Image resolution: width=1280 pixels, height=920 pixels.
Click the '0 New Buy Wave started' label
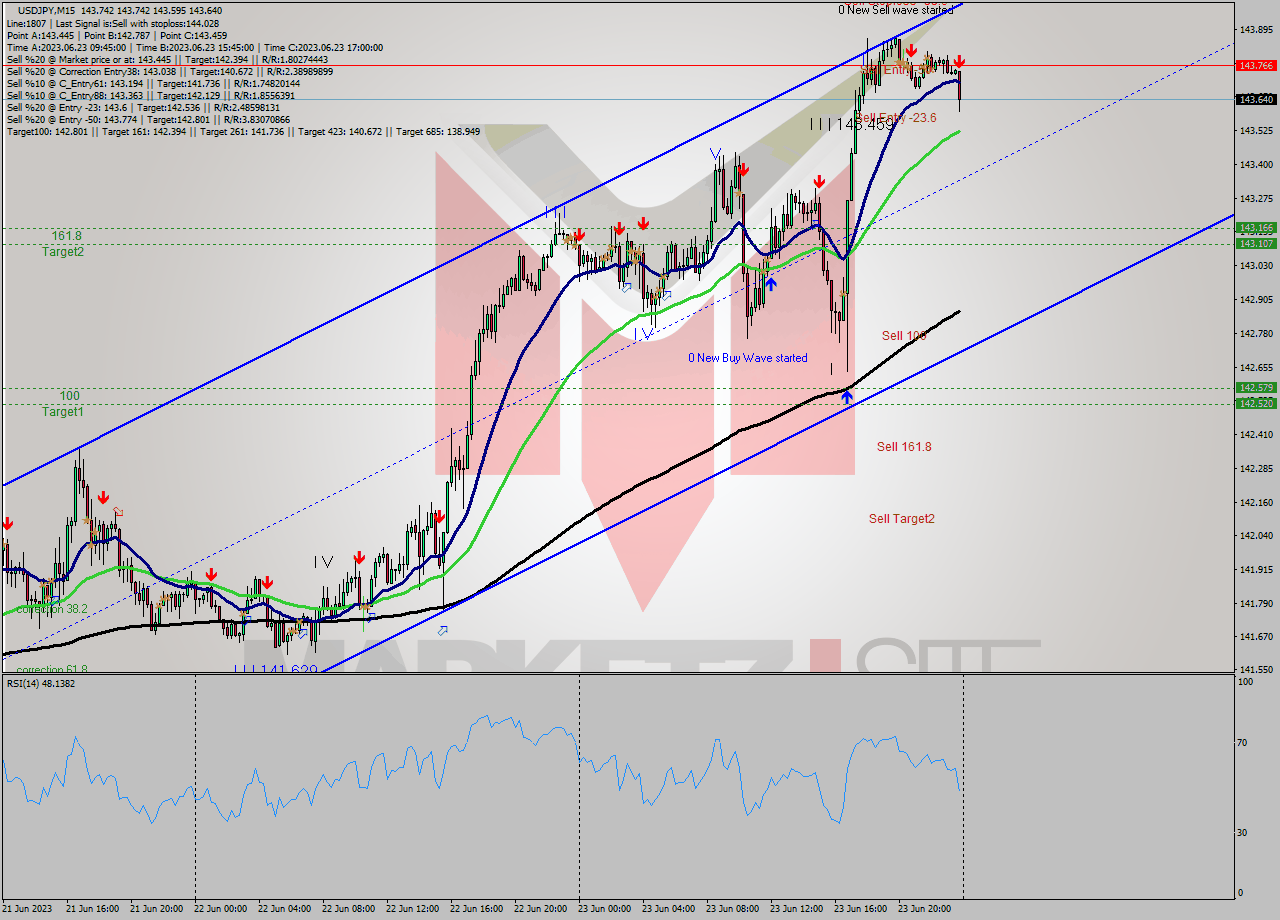pyautogui.click(x=748, y=358)
